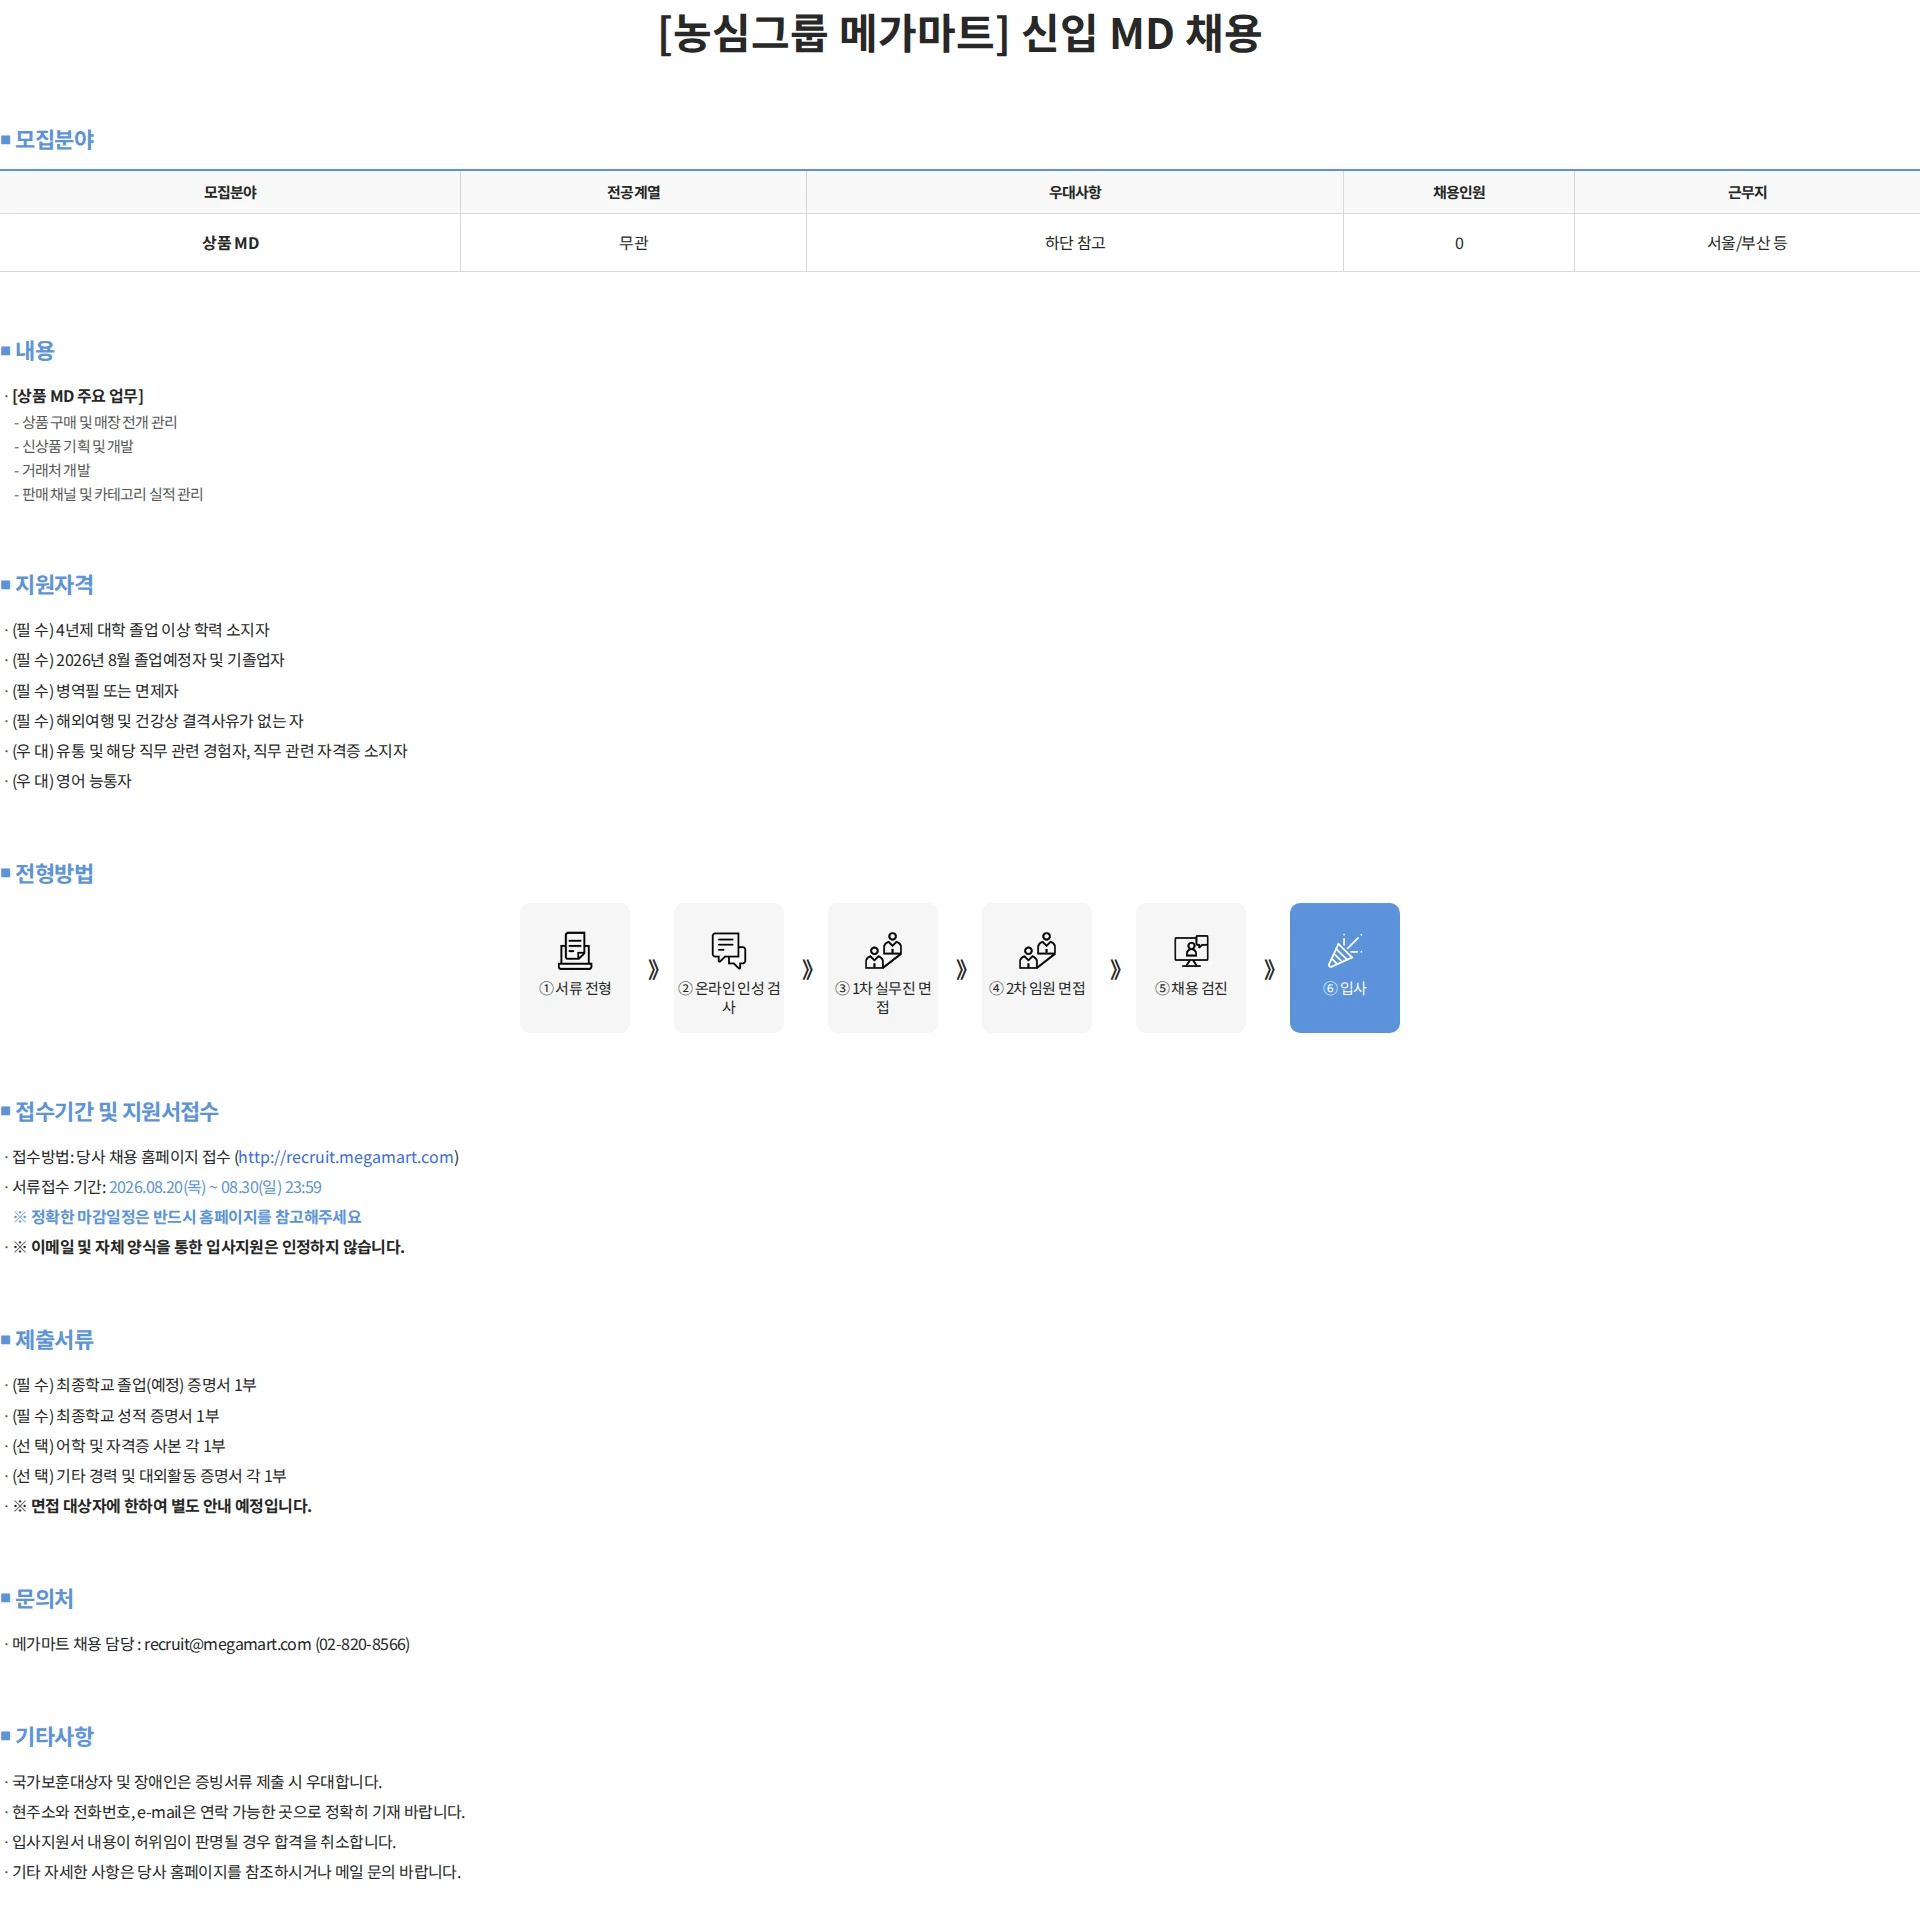Click the 면접 대상자에 한하여 별도 안내 notice
Viewport: 1920px width, 1906px height.
point(162,1506)
